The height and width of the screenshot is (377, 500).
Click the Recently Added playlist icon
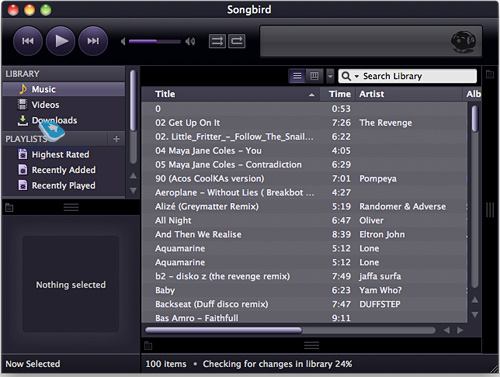23,170
